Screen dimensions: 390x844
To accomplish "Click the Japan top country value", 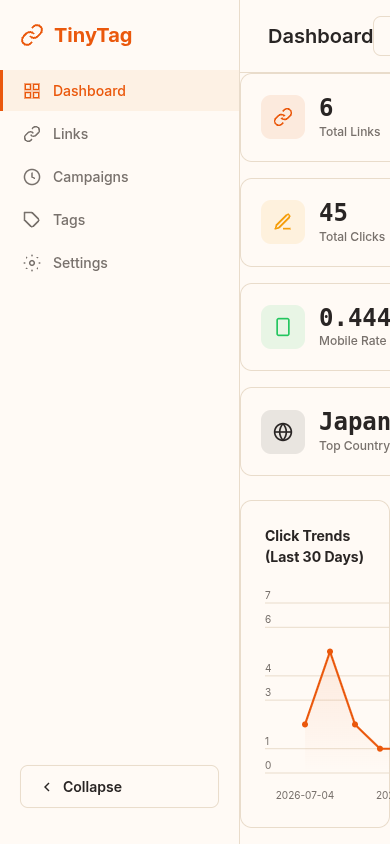I will click(354, 421).
